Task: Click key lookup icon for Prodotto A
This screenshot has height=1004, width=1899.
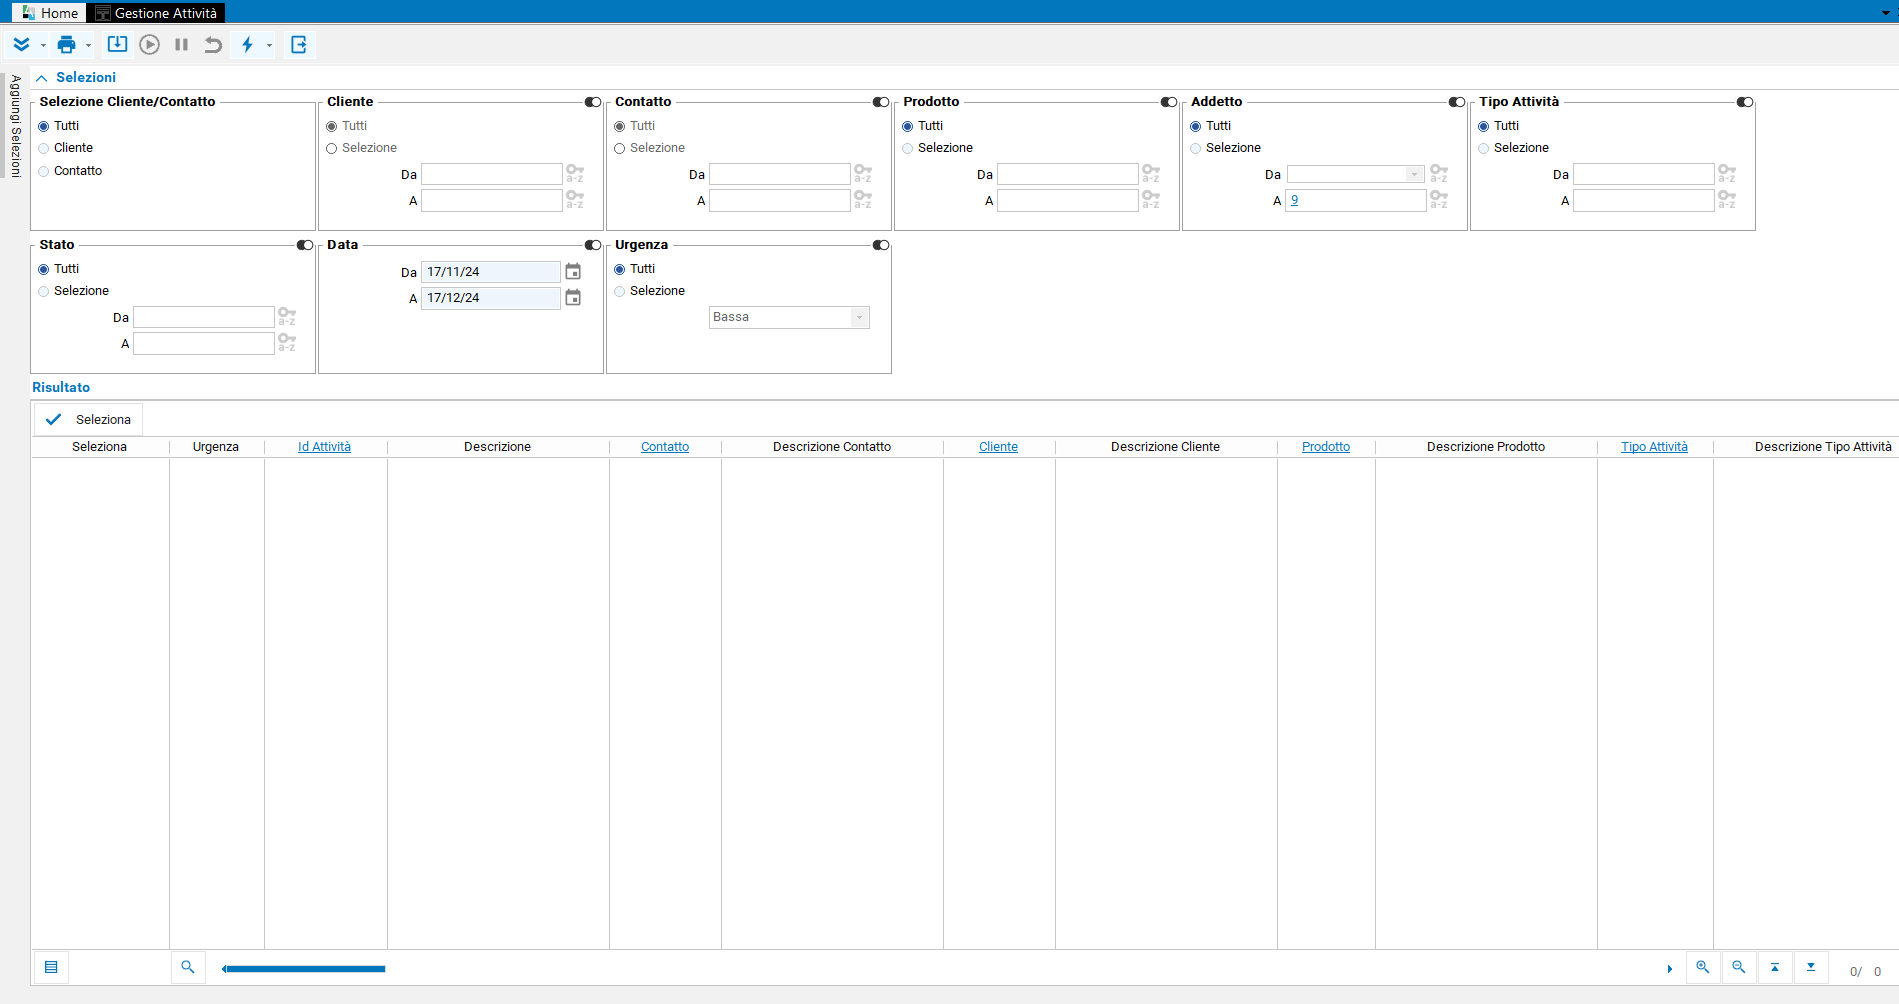Action: coord(1151,200)
